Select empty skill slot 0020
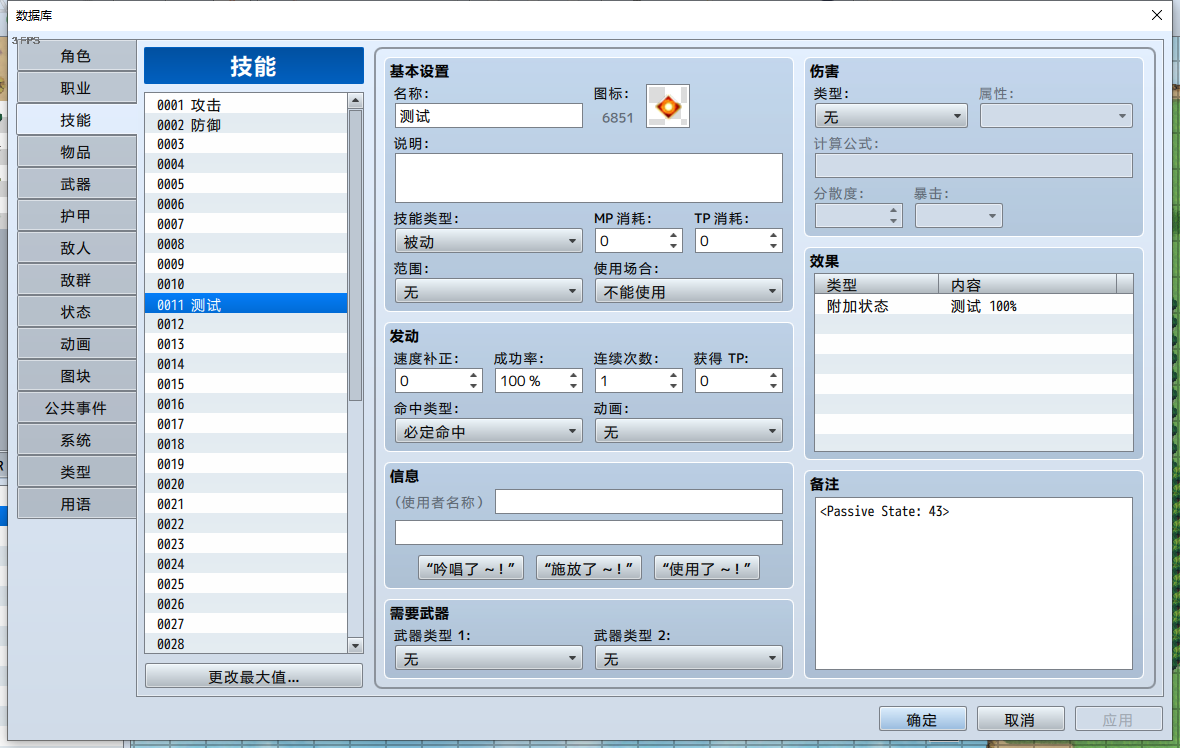 point(246,484)
